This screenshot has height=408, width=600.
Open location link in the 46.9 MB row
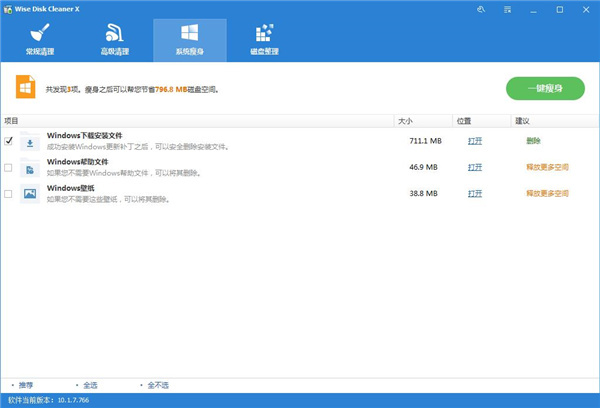pyautogui.click(x=475, y=167)
